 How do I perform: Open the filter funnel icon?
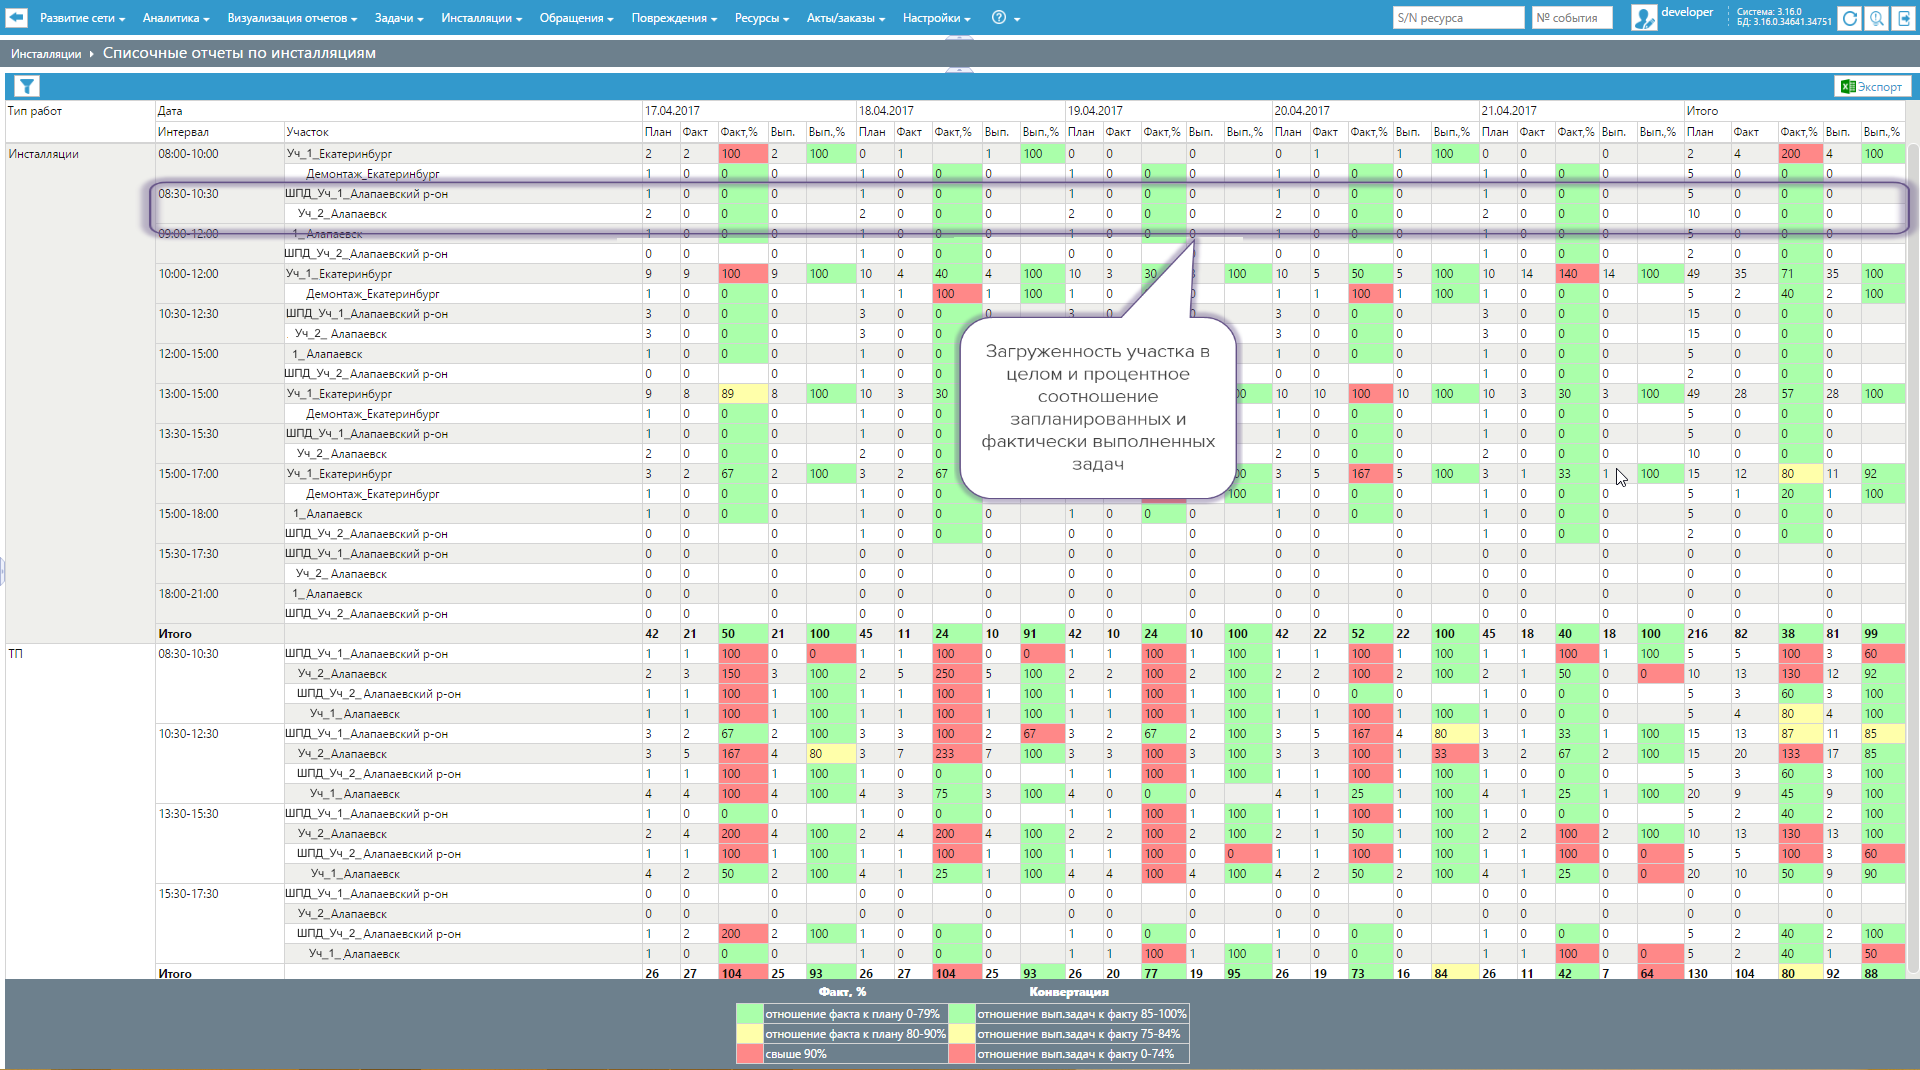tap(27, 87)
